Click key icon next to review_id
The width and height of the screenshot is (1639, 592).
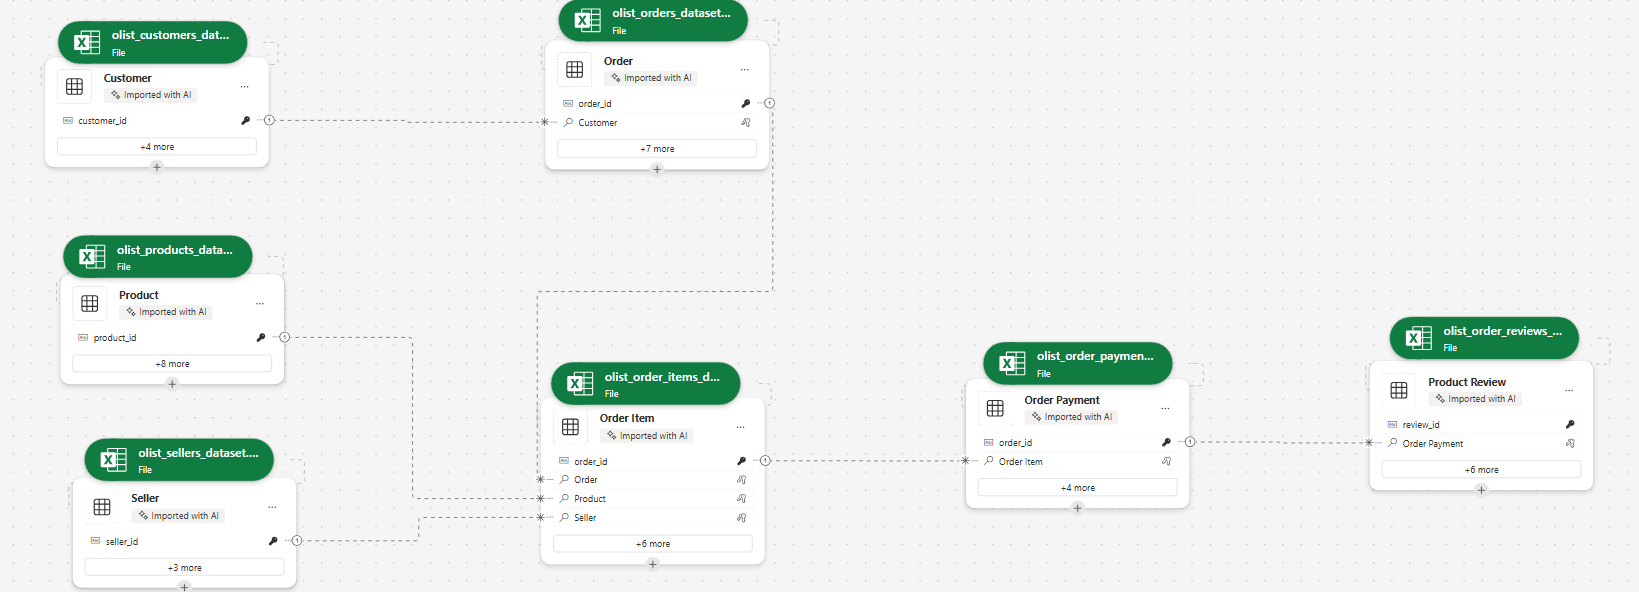(x=1570, y=424)
